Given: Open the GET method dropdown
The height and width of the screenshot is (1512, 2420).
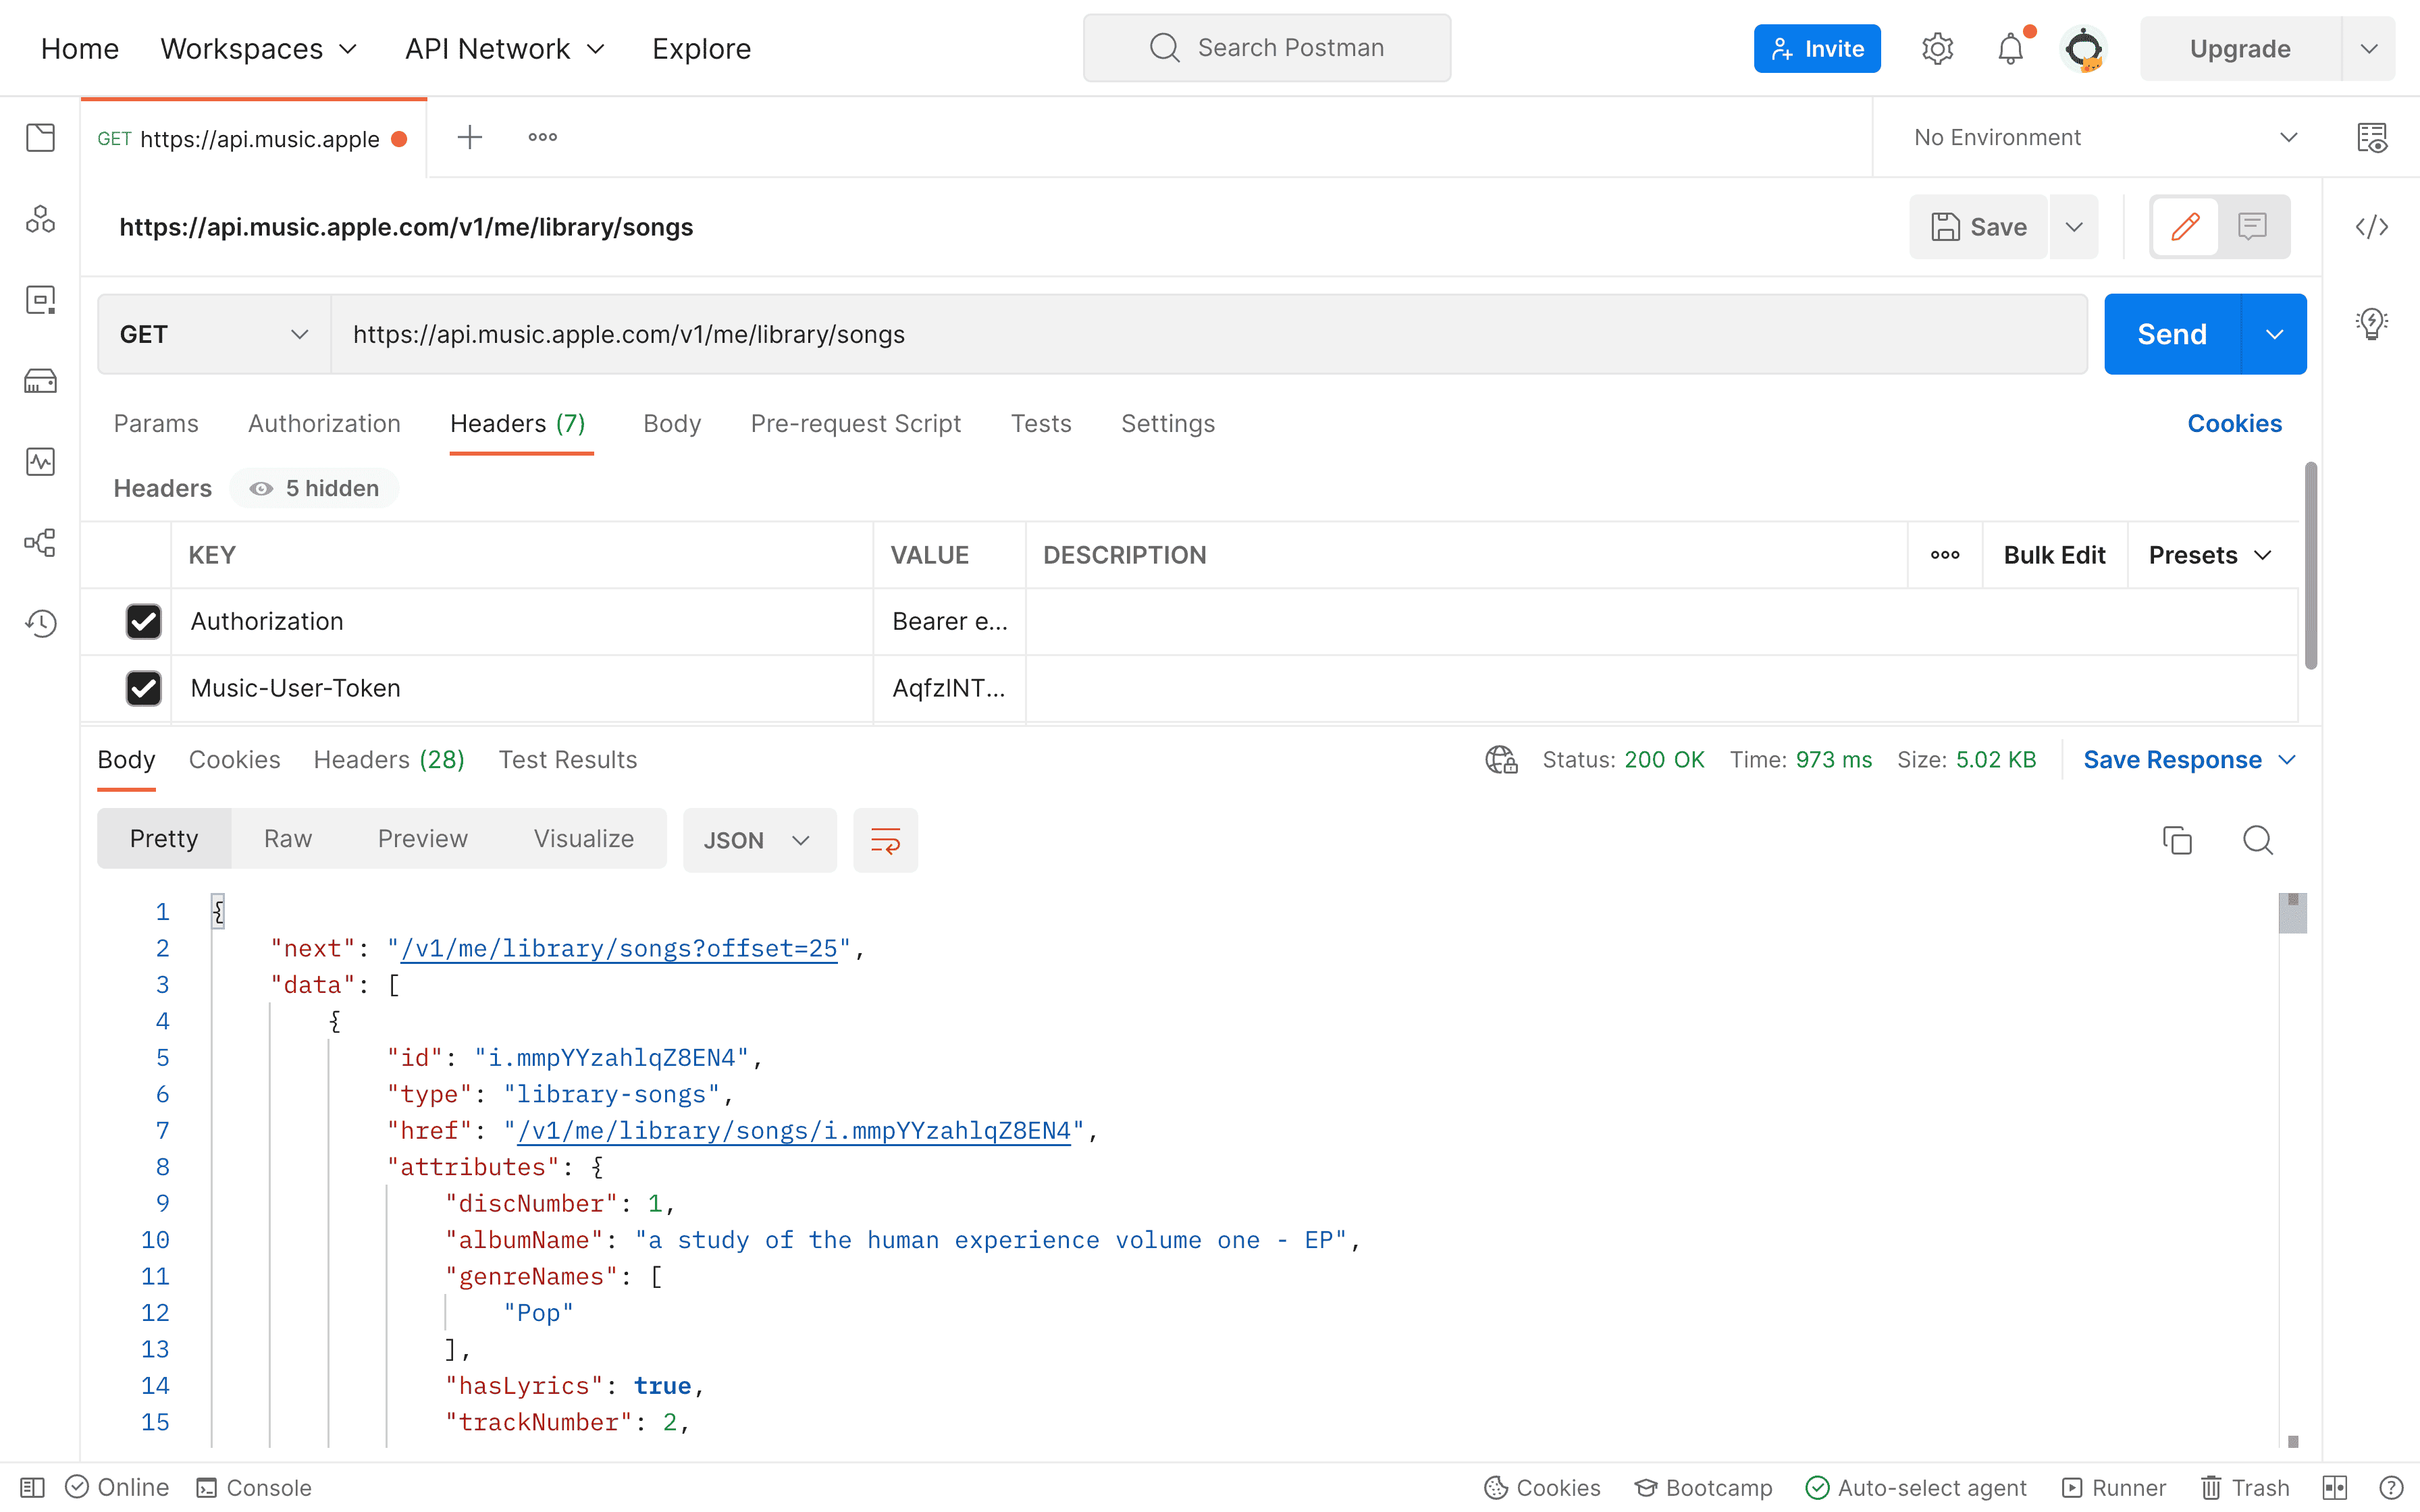Looking at the screenshot, I should click(x=213, y=334).
